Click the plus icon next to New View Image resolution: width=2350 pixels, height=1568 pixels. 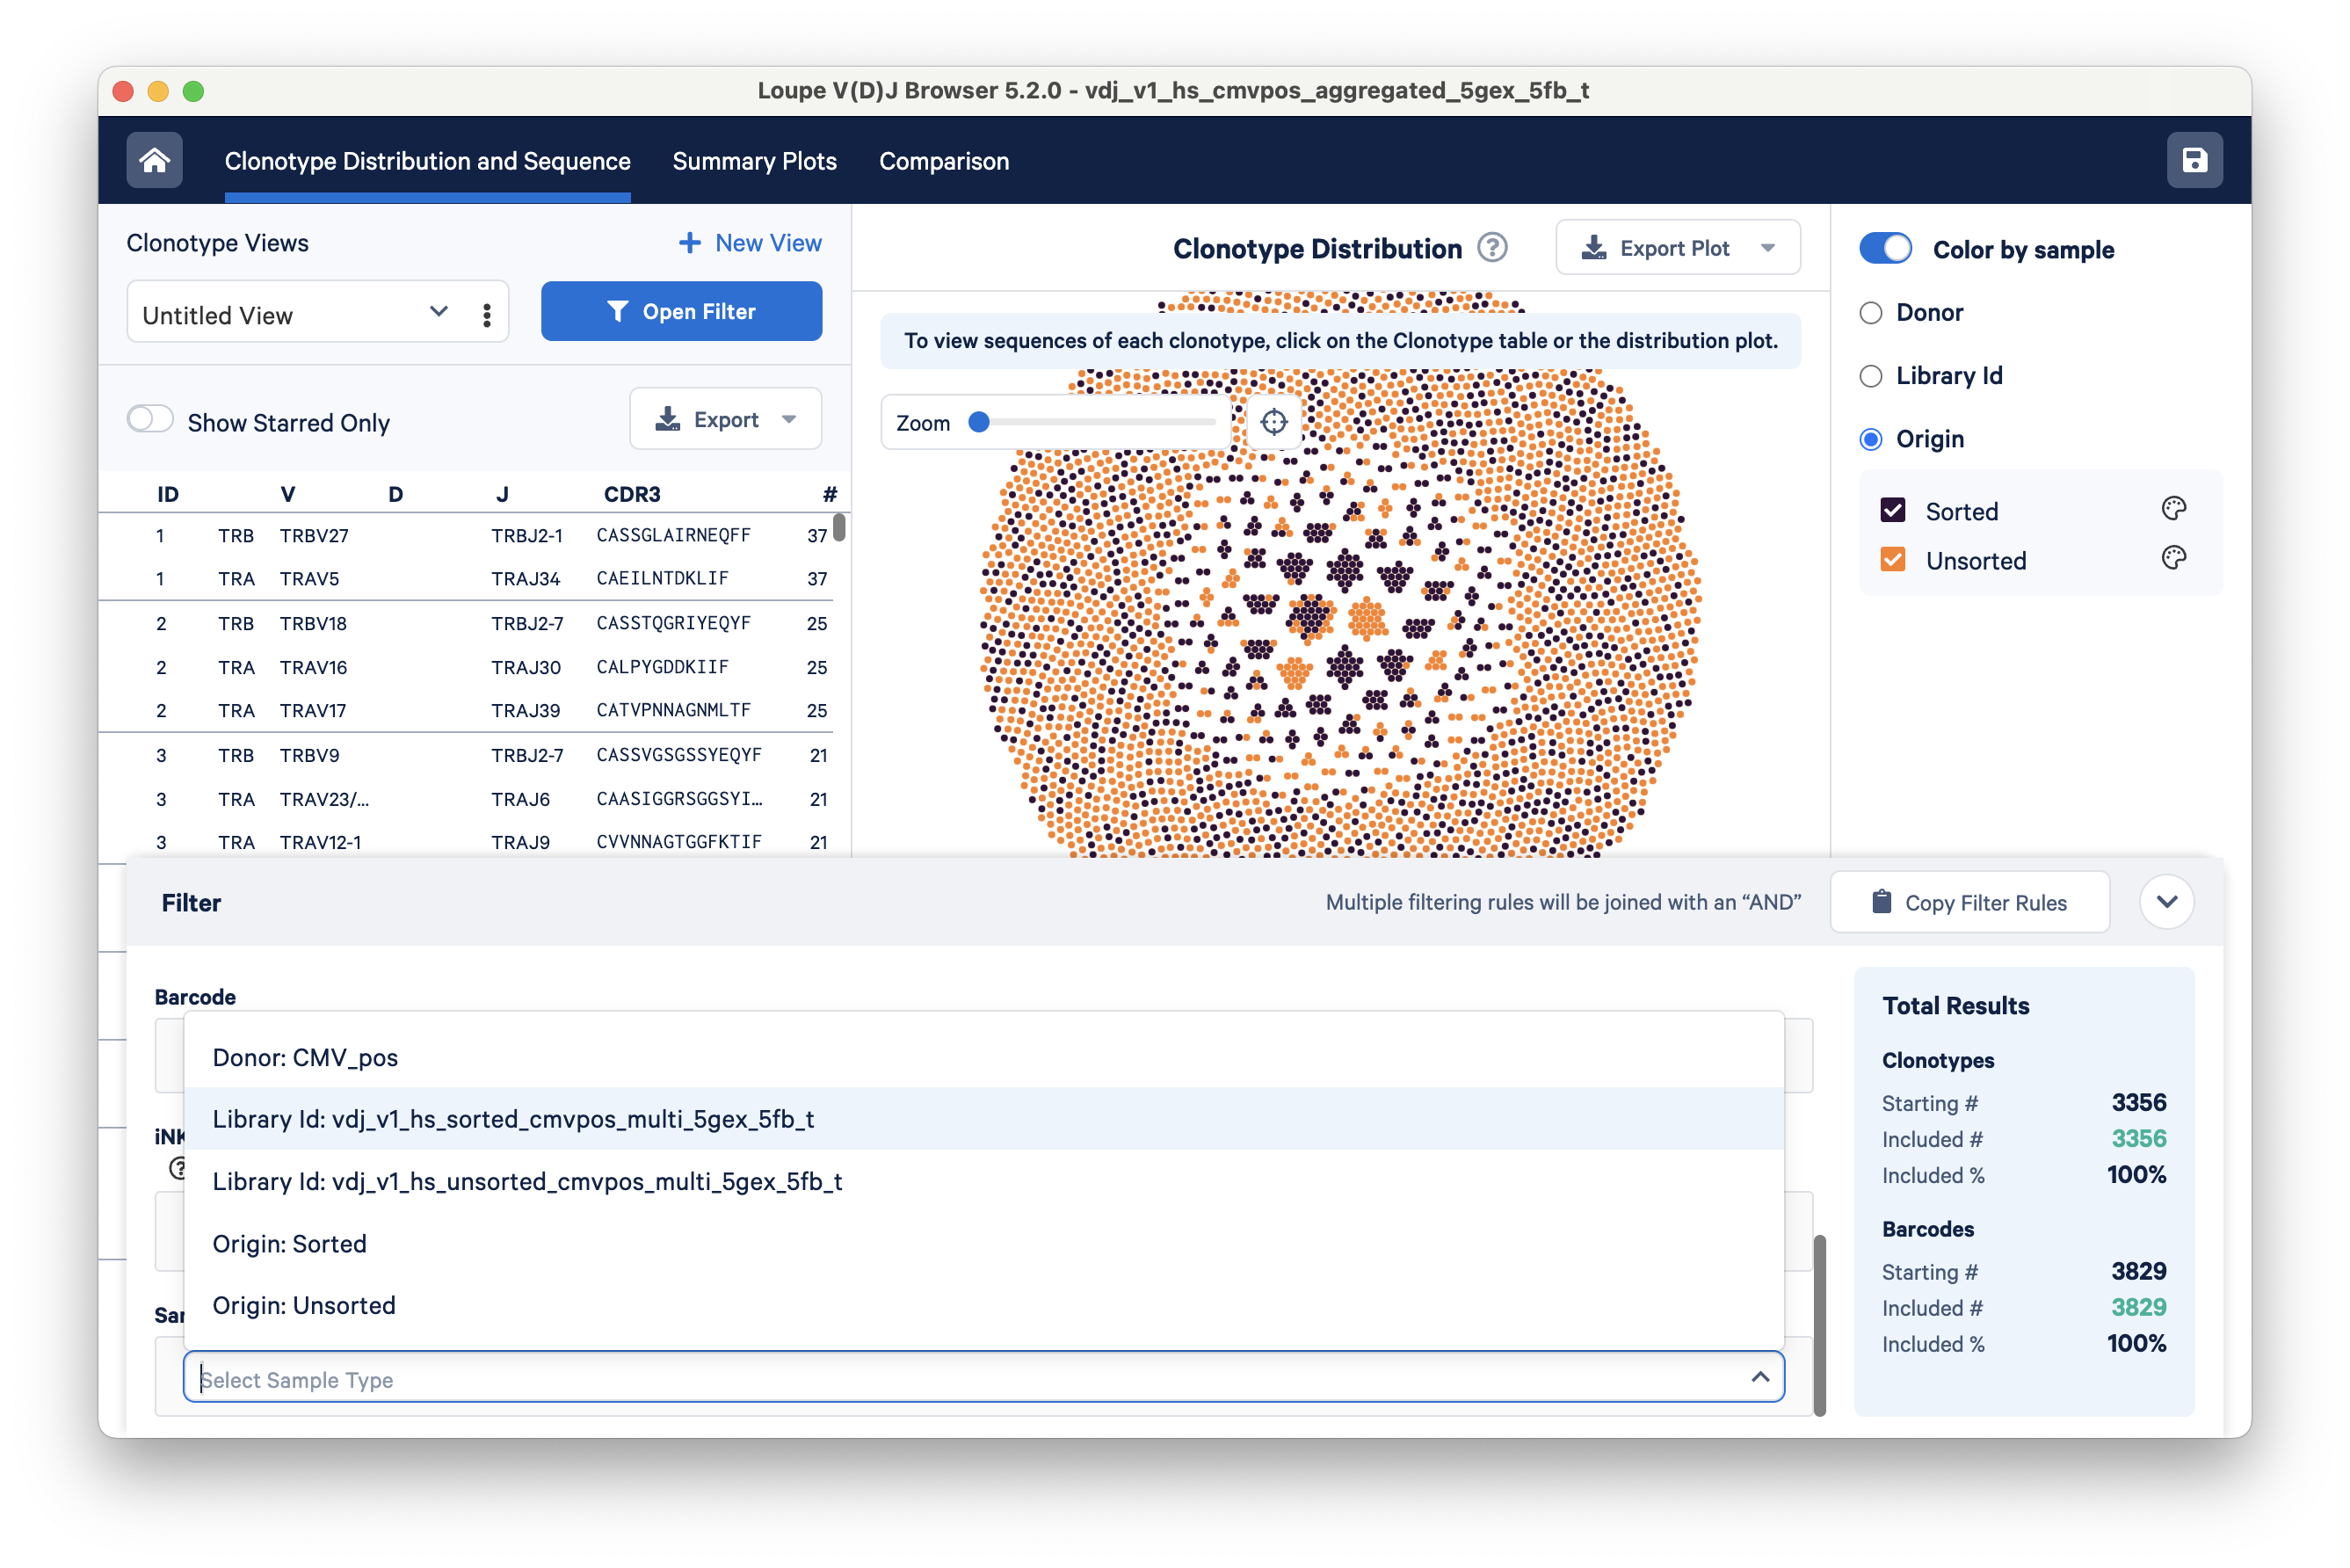point(689,243)
